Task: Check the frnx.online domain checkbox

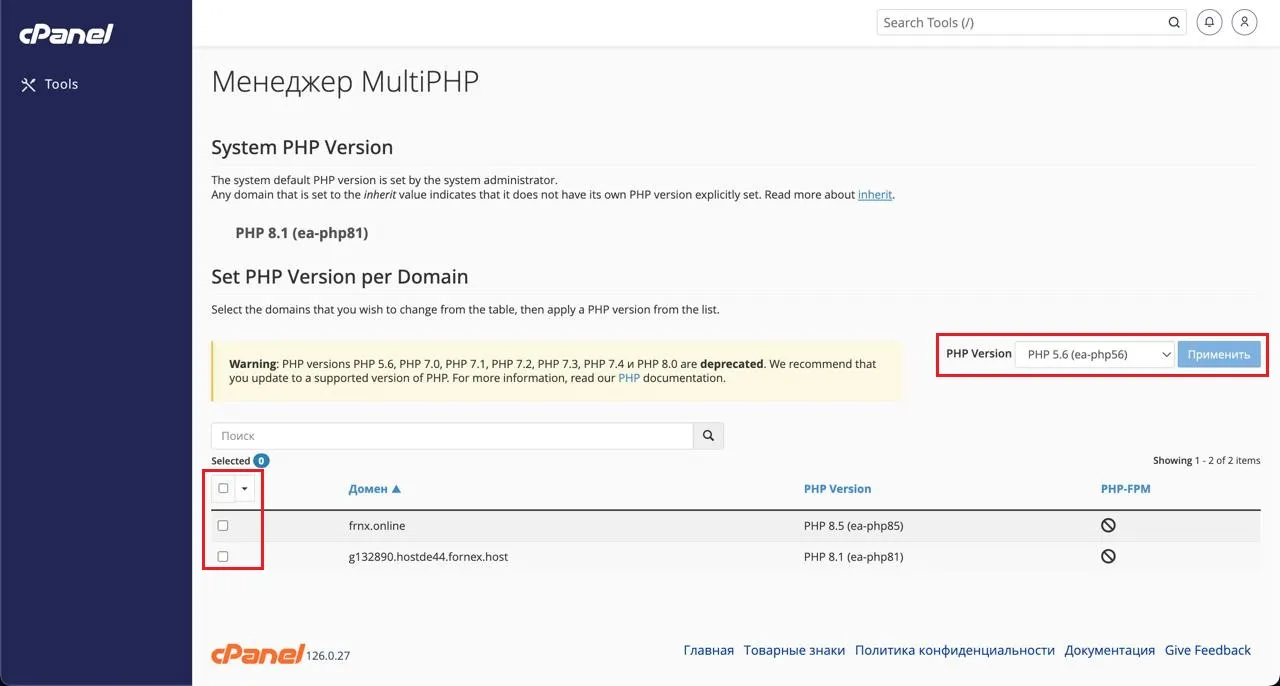Action: pyautogui.click(x=223, y=525)
